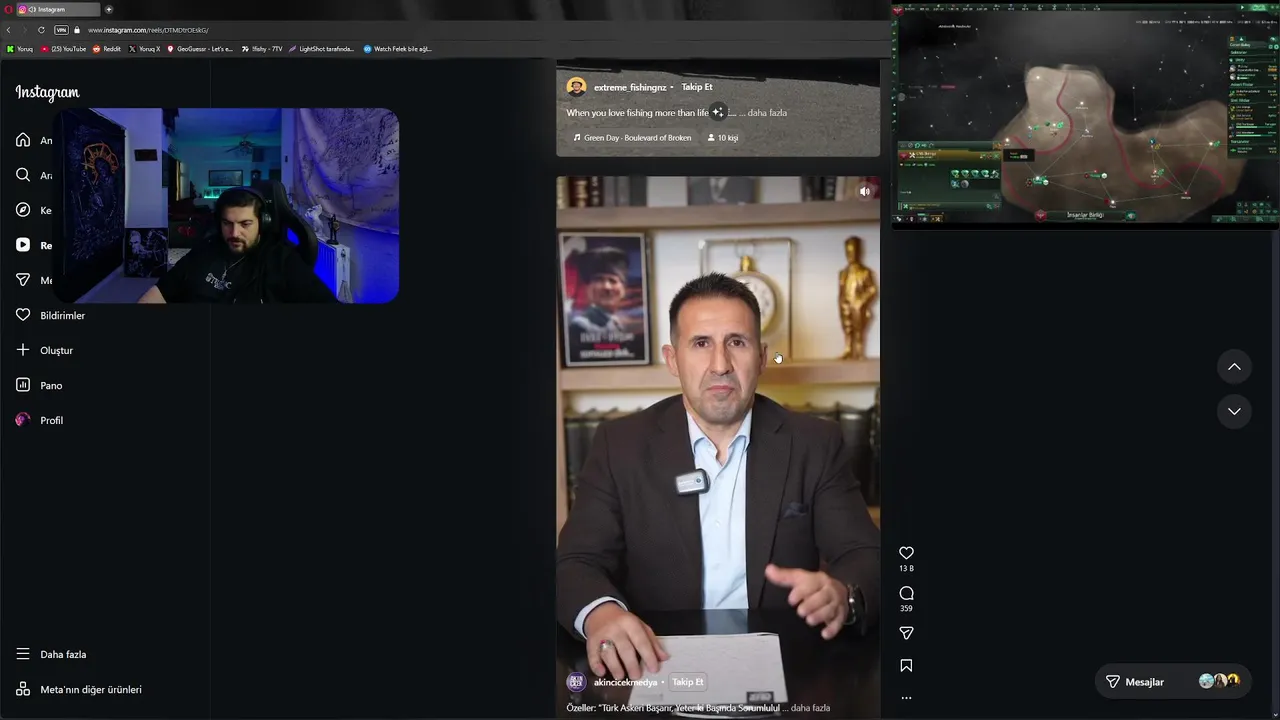This screenshot has width=1280, height=720.
Task: Go back with the browser back arrow
Action: click(8, 30)
